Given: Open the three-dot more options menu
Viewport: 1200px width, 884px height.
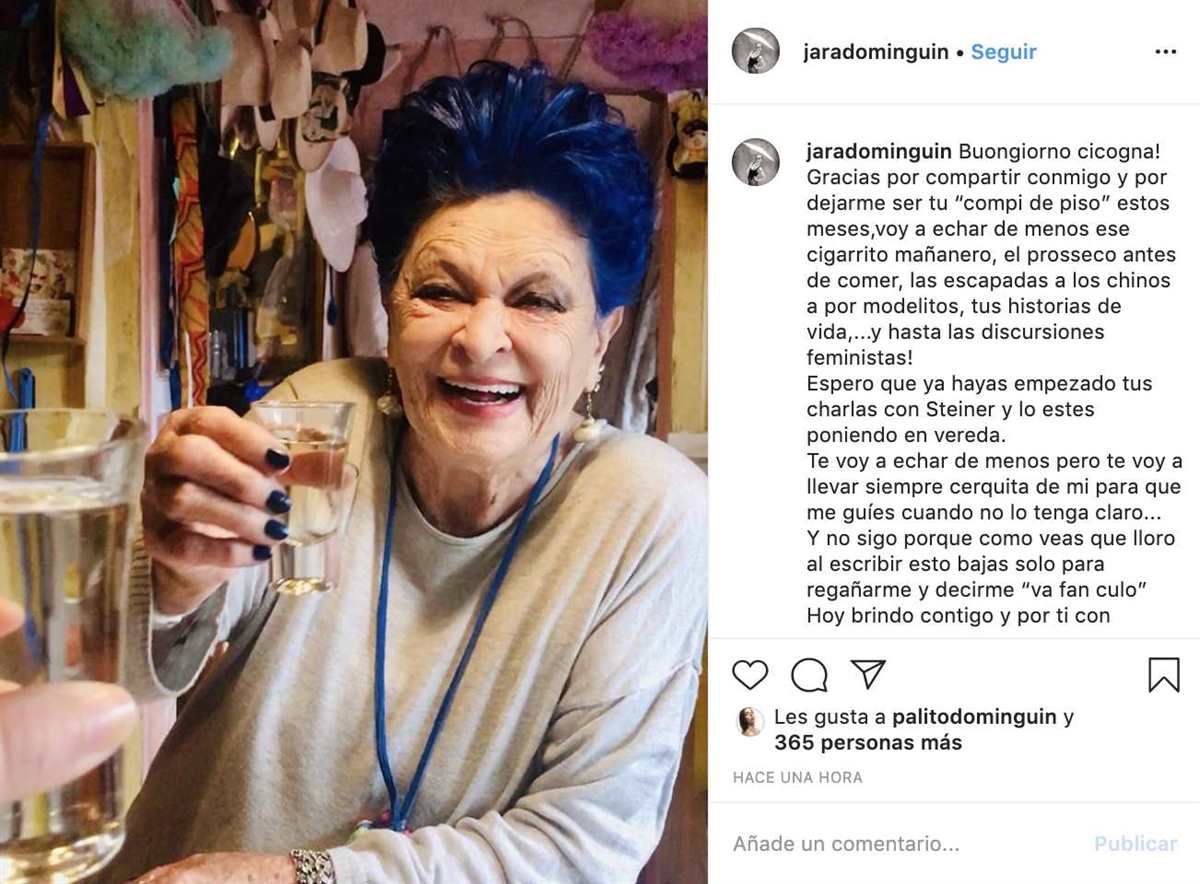Looking at the screenshot, I should coord(1166,52).
